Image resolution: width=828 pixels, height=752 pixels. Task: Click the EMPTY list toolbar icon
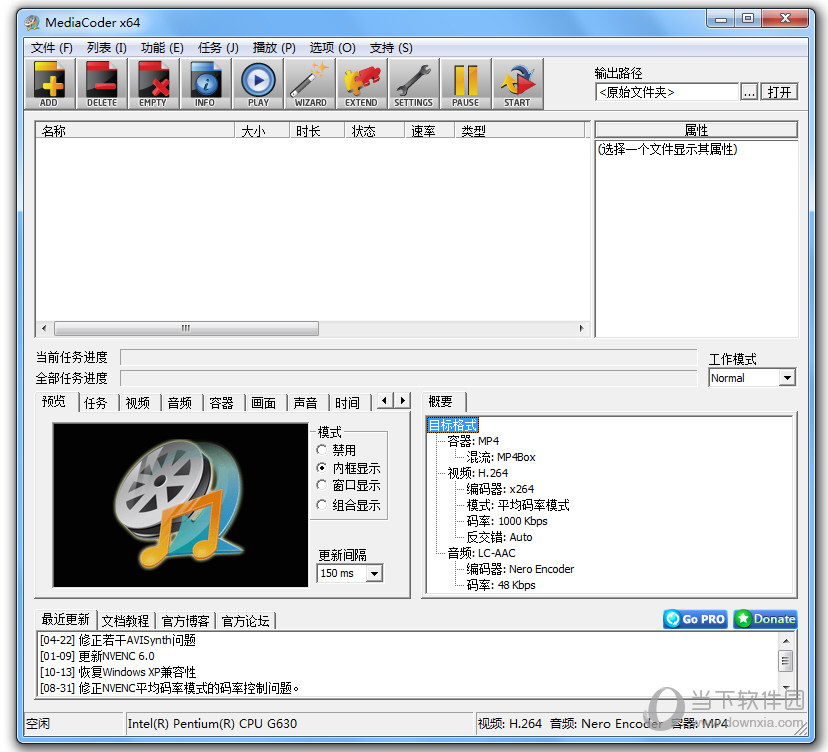(153, 84)
